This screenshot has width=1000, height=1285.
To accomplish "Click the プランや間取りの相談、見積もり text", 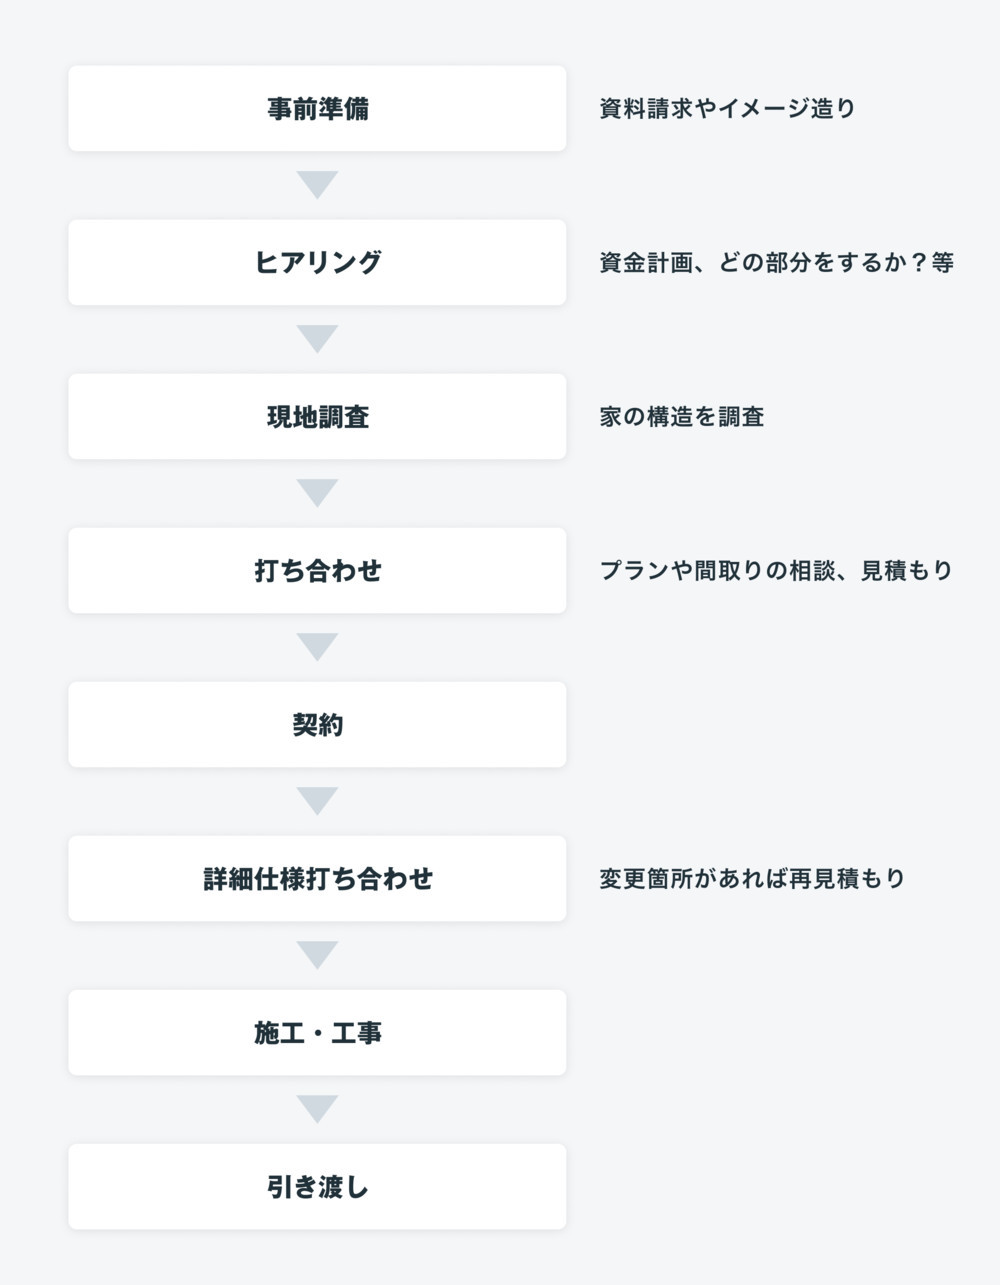I will click(776, 571).
